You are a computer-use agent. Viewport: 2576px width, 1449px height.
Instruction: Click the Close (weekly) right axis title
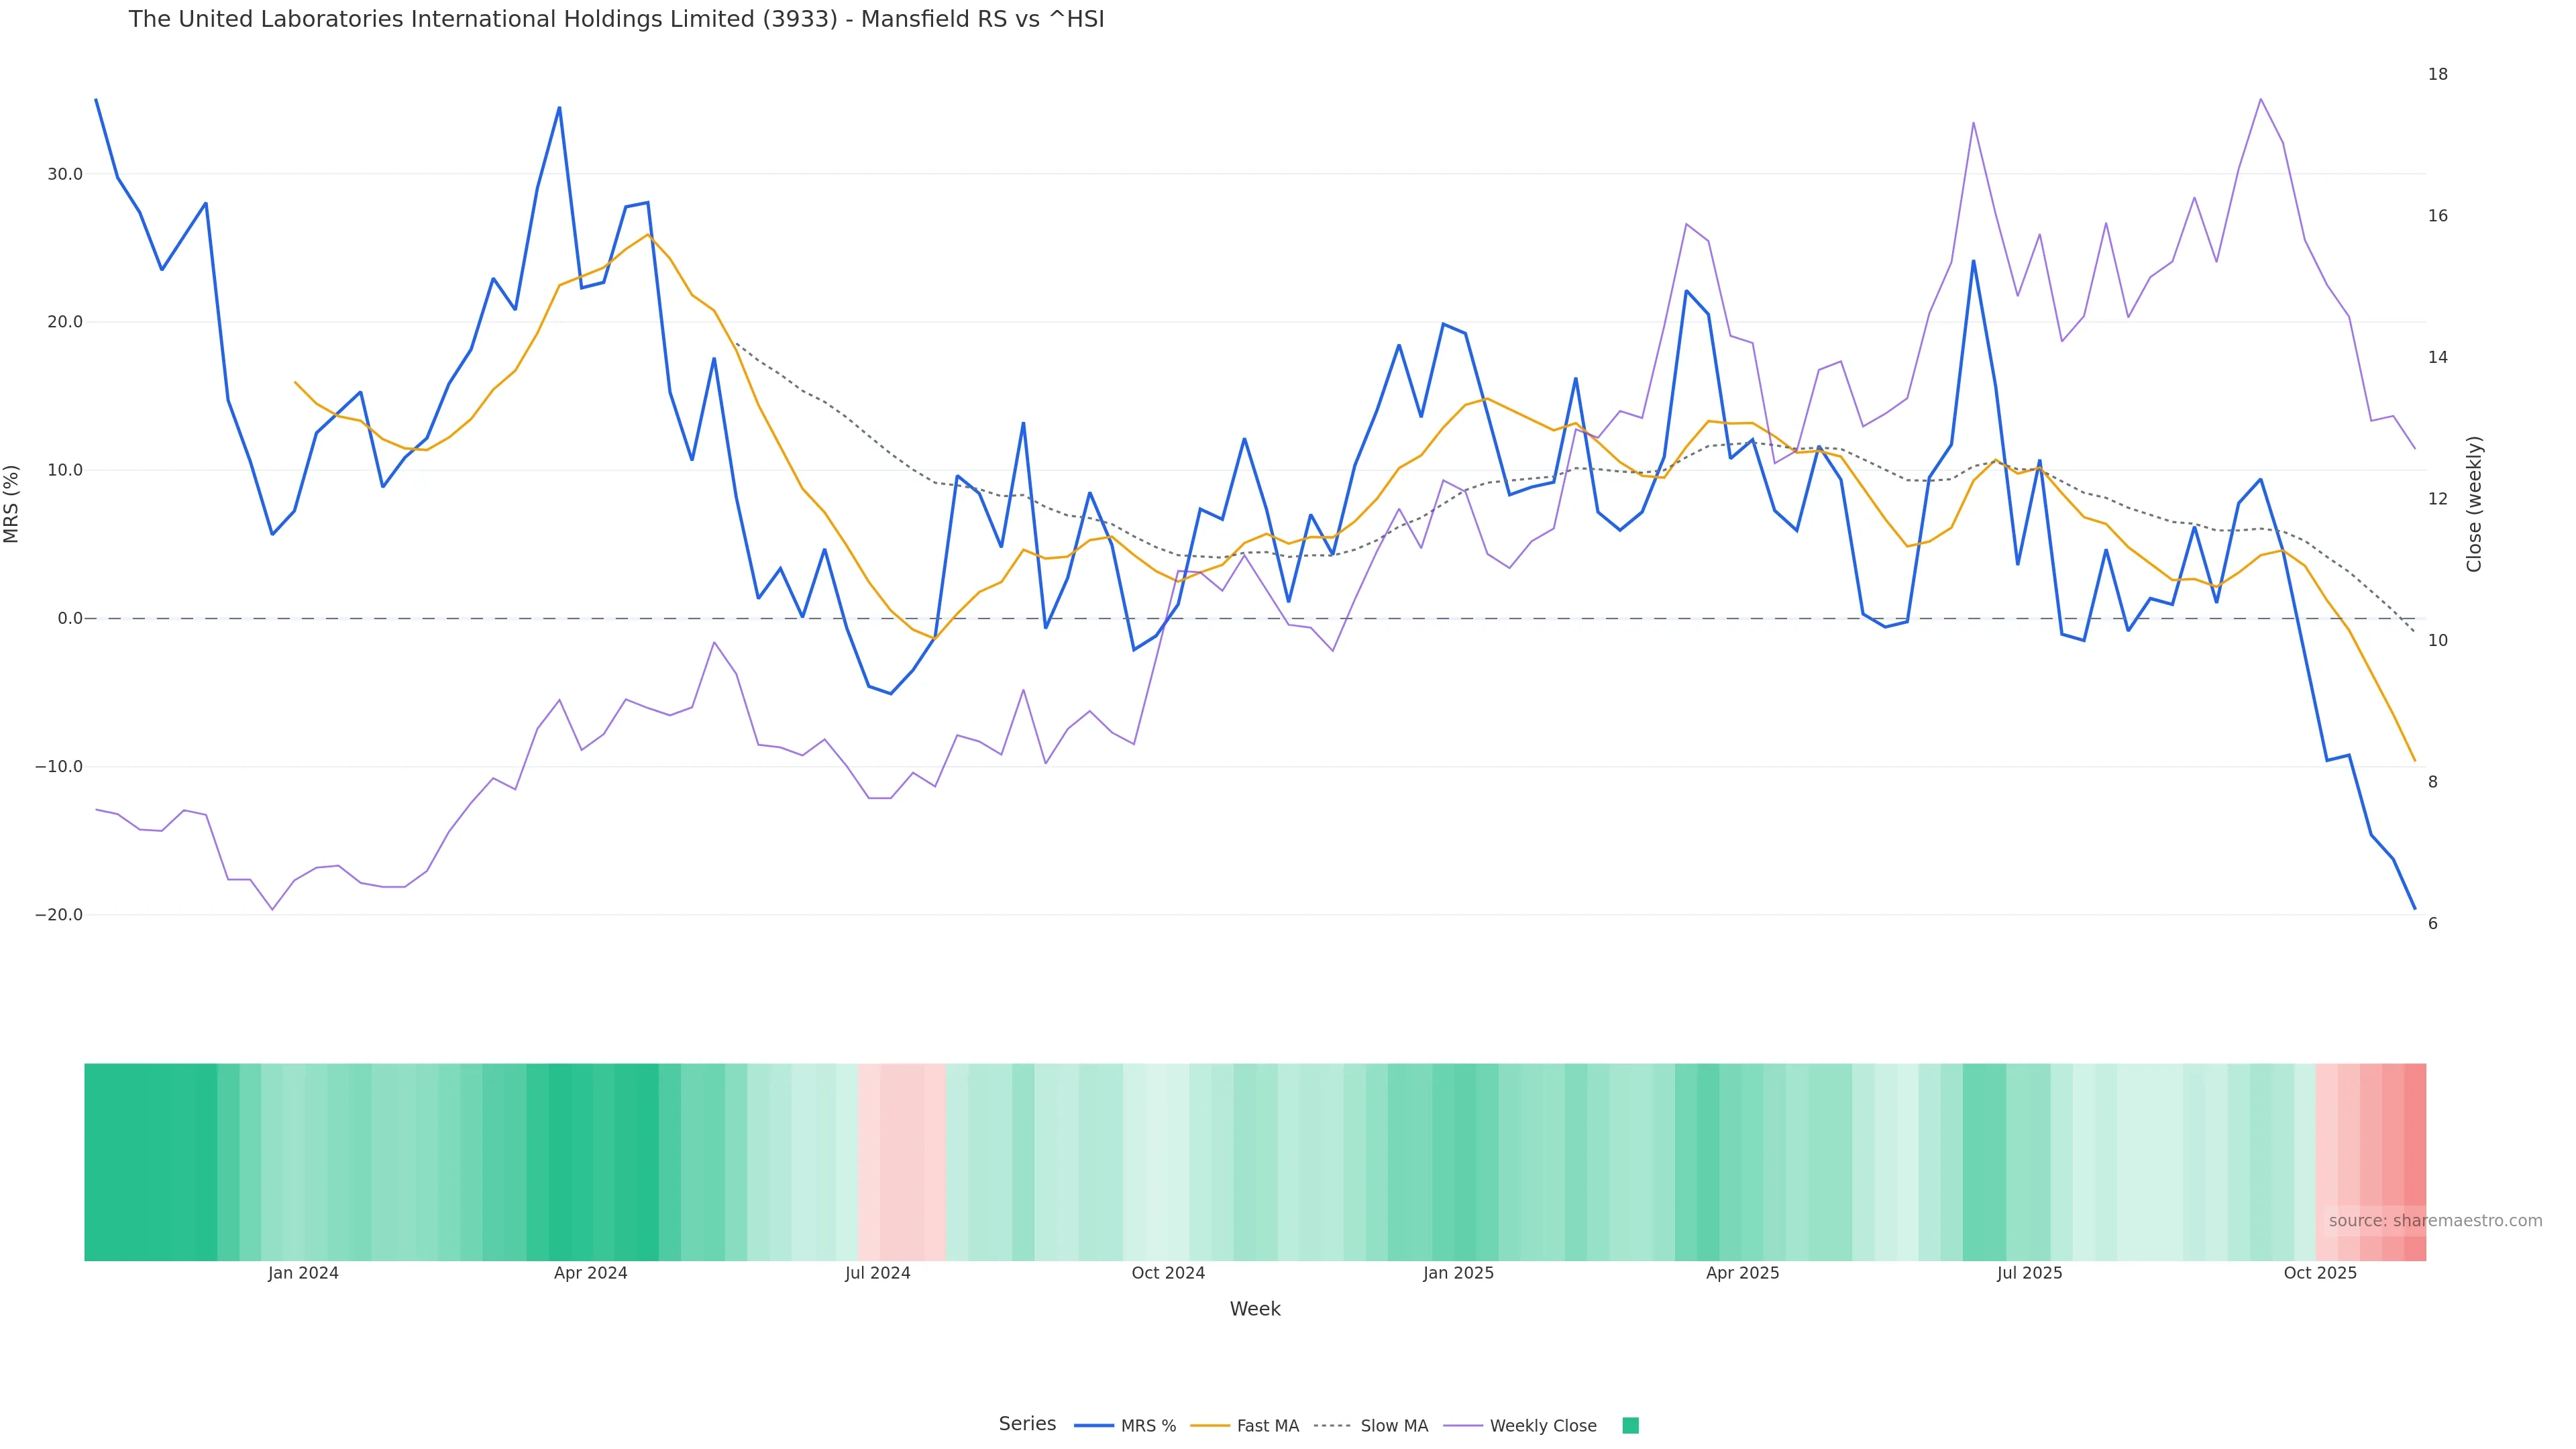[x=2474, y=504]
